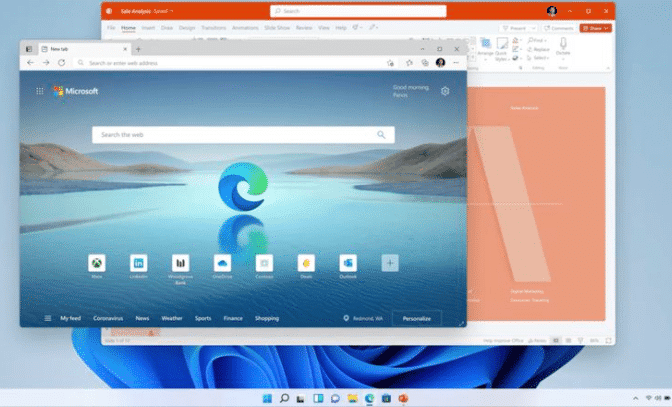Viewport: 672px width, 407px height.
Task: Click the add site plus tile
Action: 390,262
